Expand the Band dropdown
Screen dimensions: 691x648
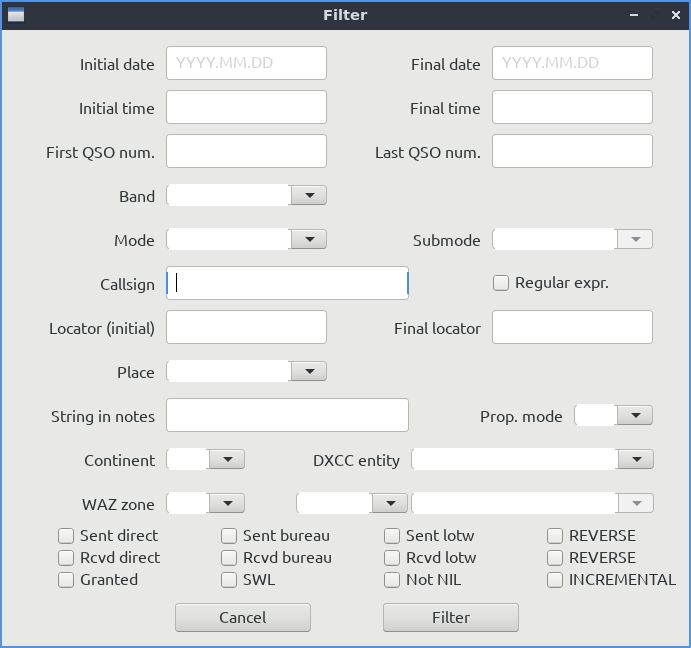pos(246,195)
